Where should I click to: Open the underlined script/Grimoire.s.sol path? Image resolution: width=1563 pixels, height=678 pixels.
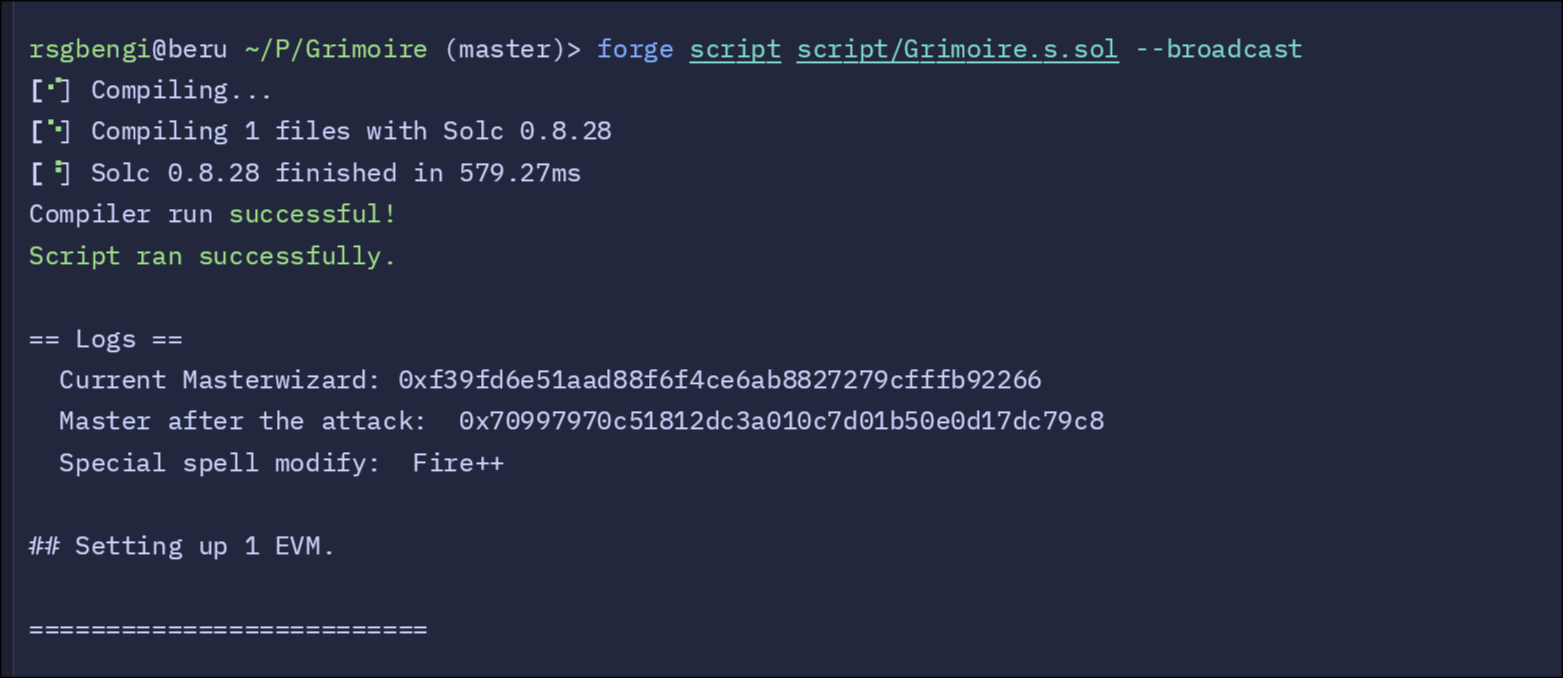(x=957, y=49)
